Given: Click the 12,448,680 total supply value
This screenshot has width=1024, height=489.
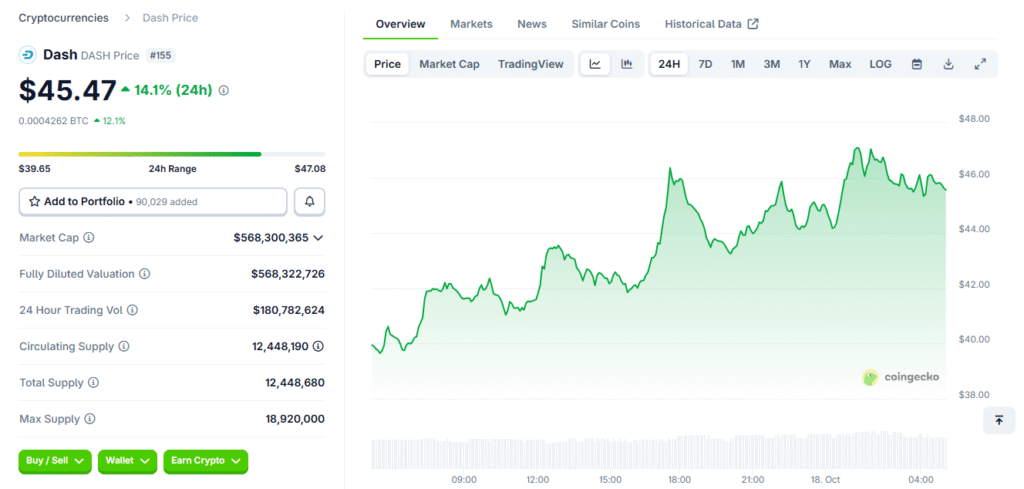Looking at the screenshot, I should tap(295, 383).
